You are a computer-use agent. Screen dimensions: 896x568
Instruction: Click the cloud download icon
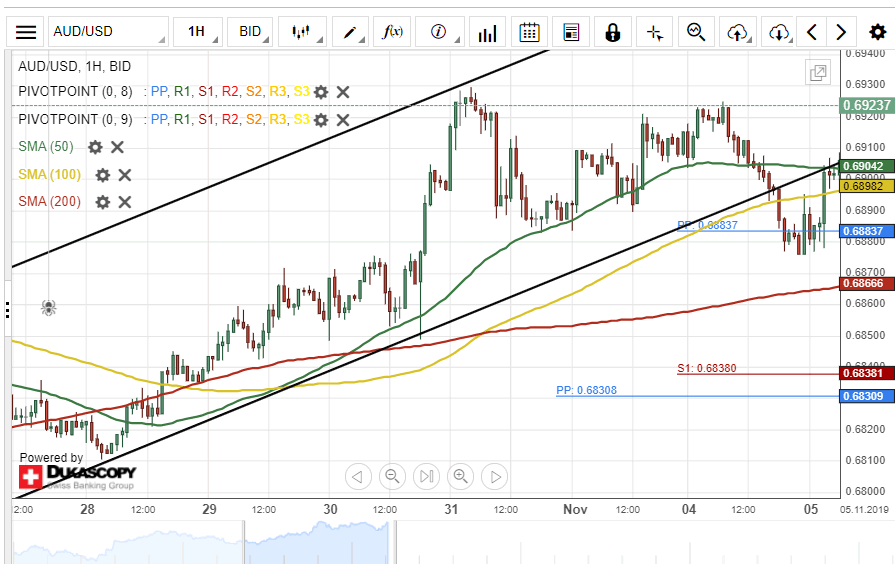coord(779,32)
